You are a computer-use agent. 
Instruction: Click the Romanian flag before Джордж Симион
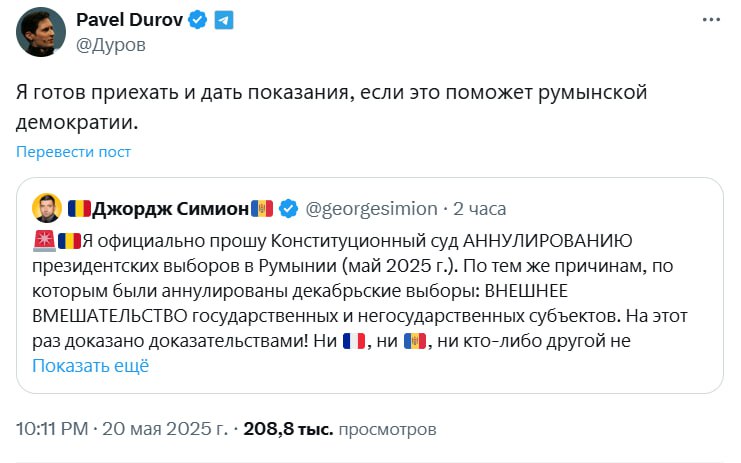tap(79, 208)
